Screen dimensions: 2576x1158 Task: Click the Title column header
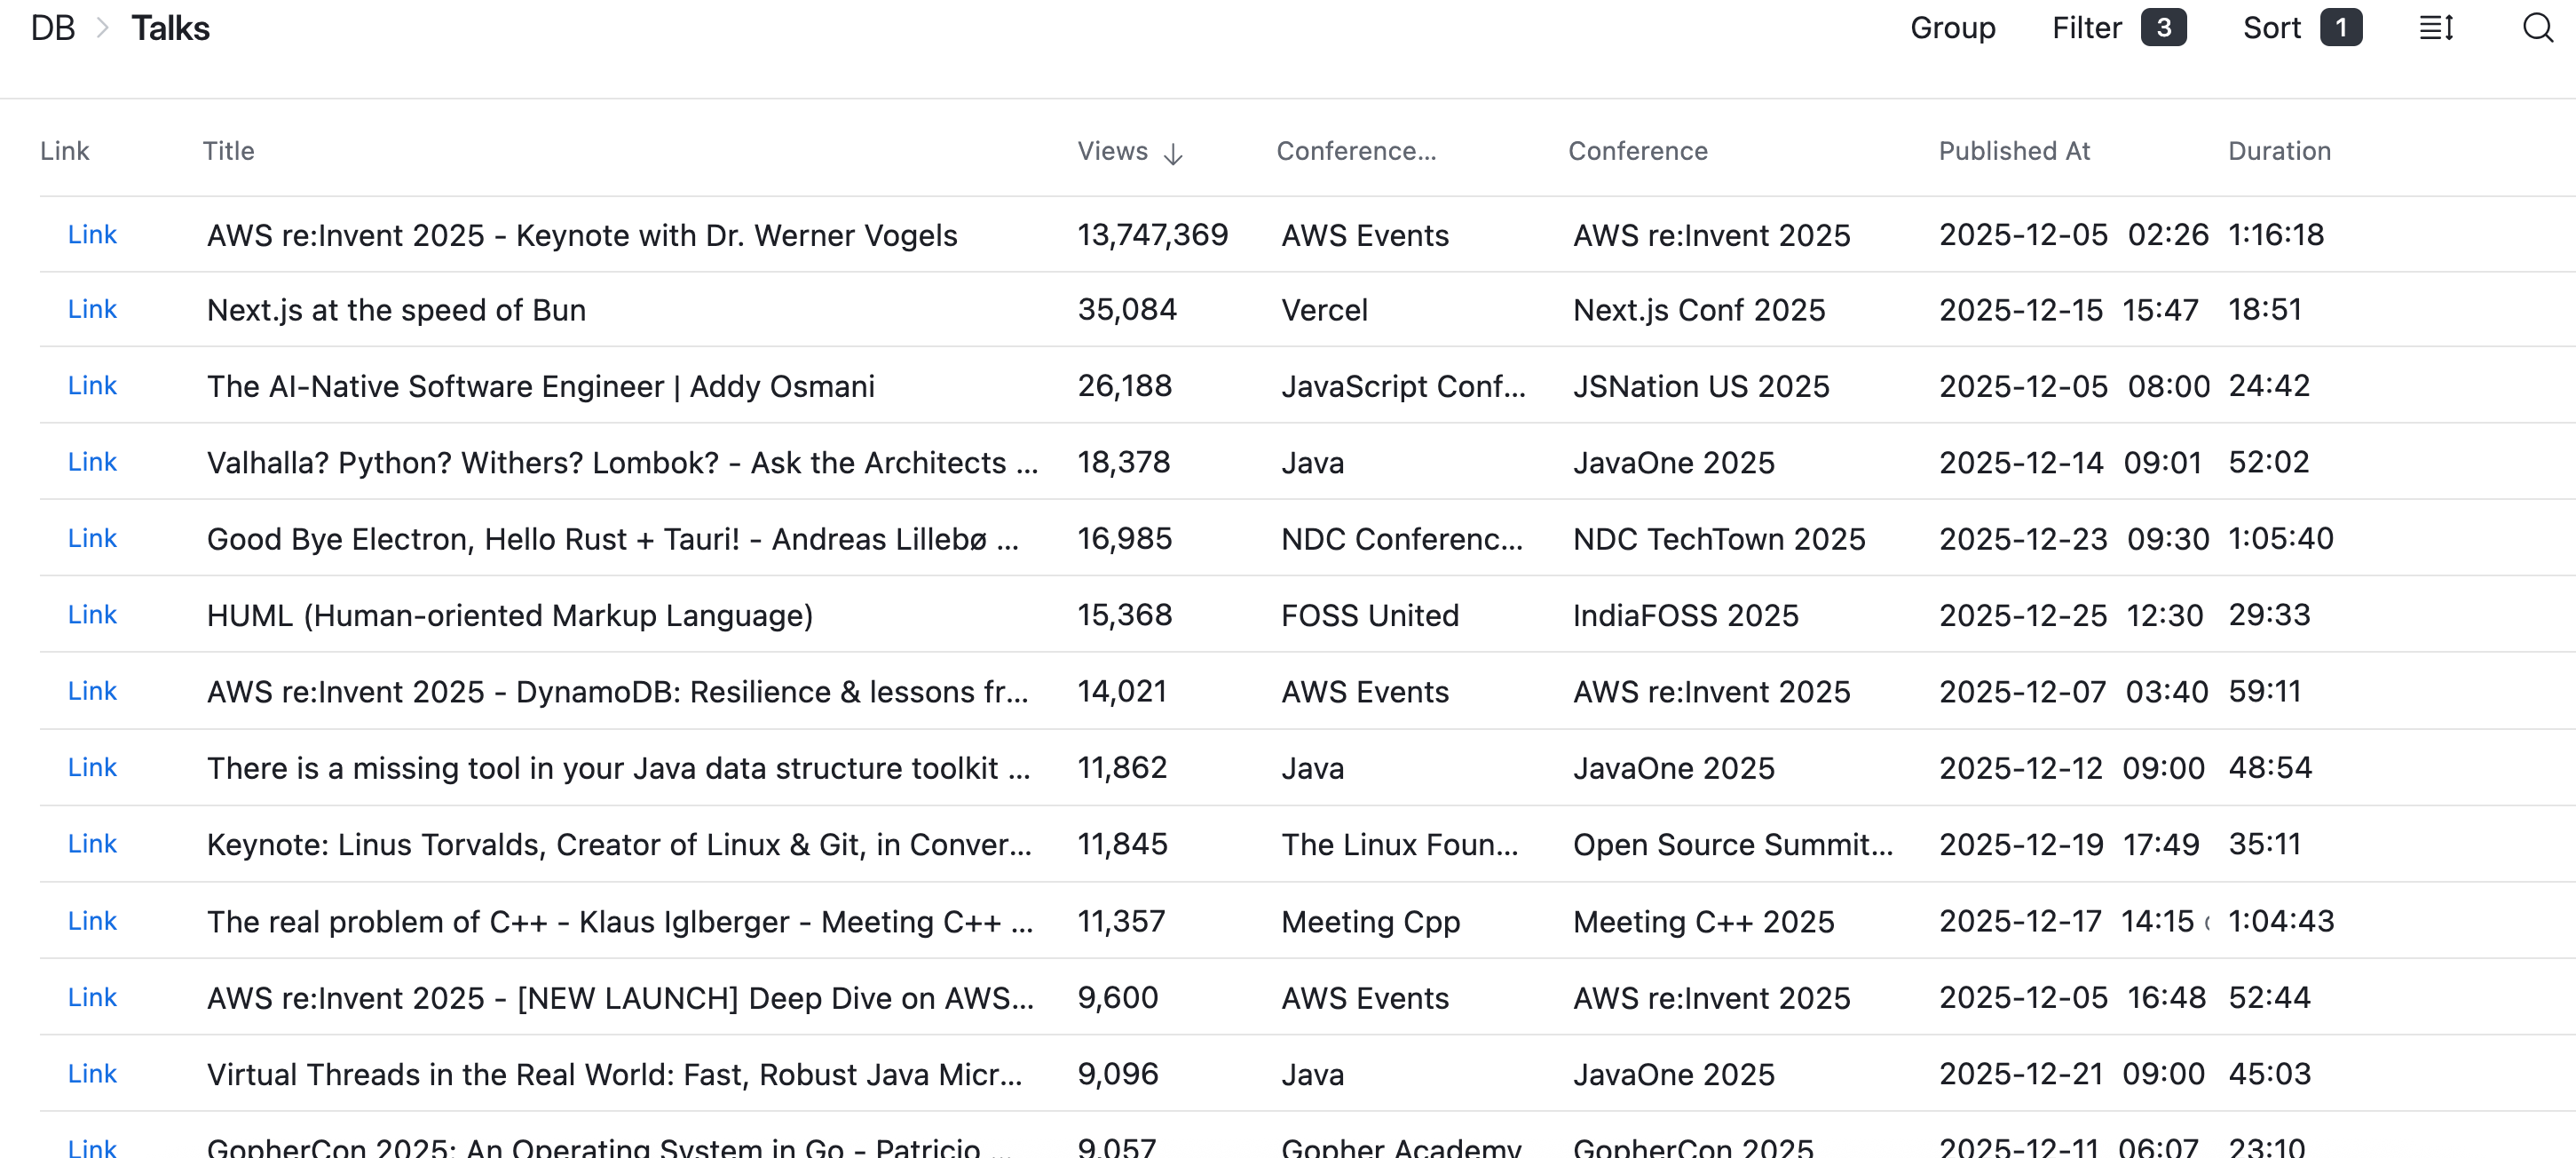(x=228, y=151)
